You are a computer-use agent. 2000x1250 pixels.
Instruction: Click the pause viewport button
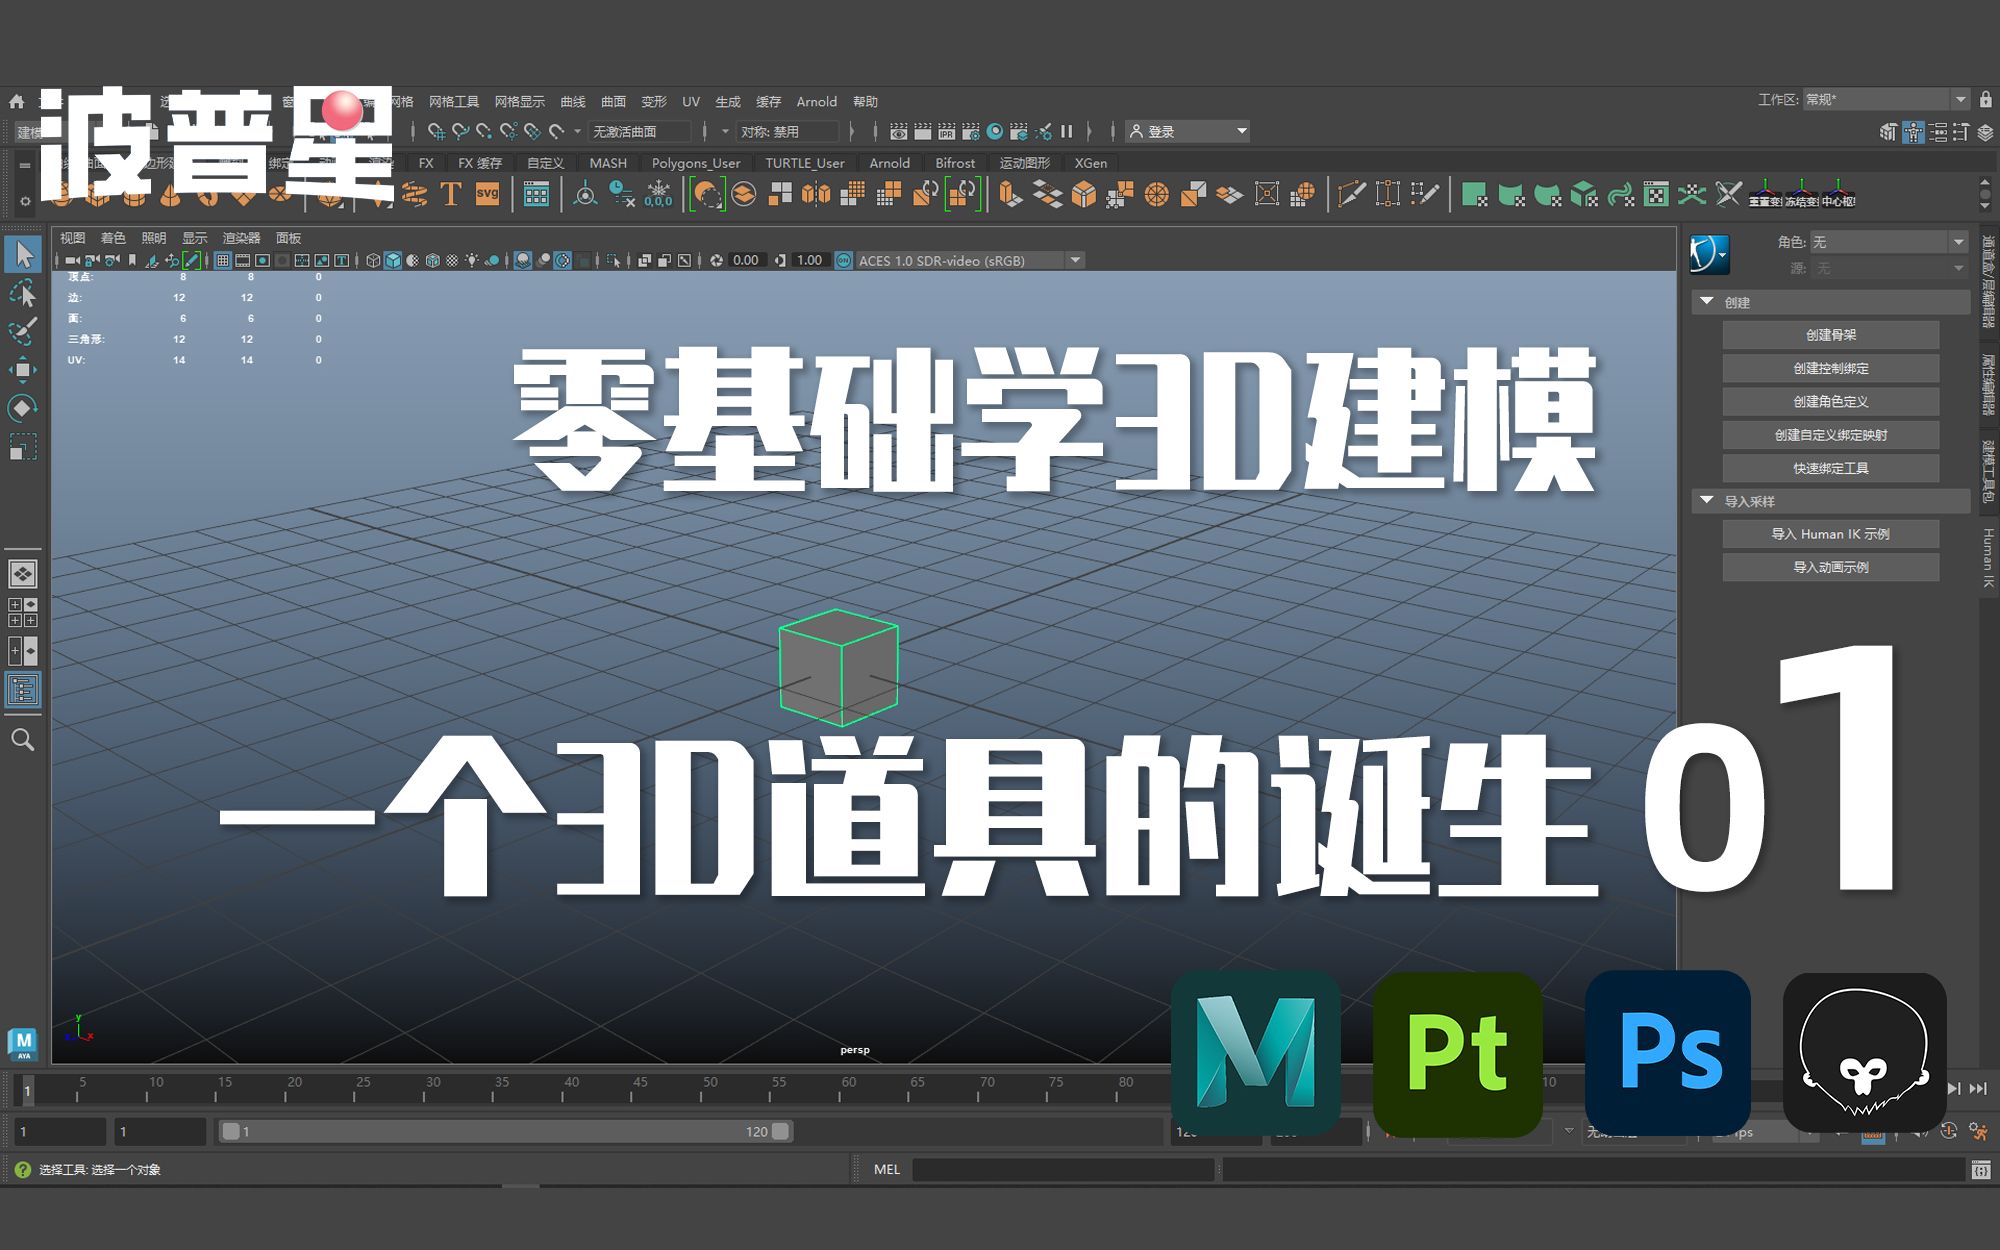(x=1067, y=131)
